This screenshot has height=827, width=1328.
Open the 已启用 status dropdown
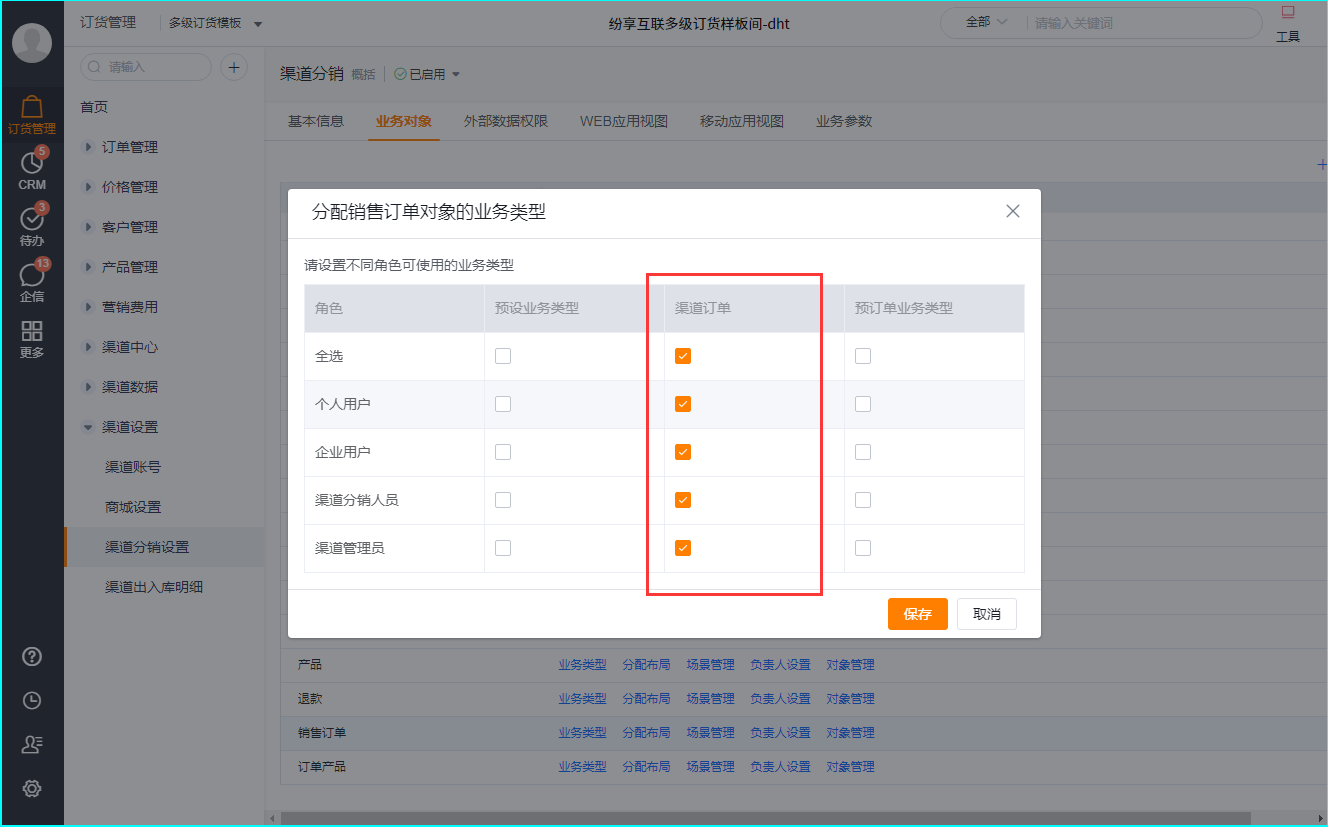point(427,73)
